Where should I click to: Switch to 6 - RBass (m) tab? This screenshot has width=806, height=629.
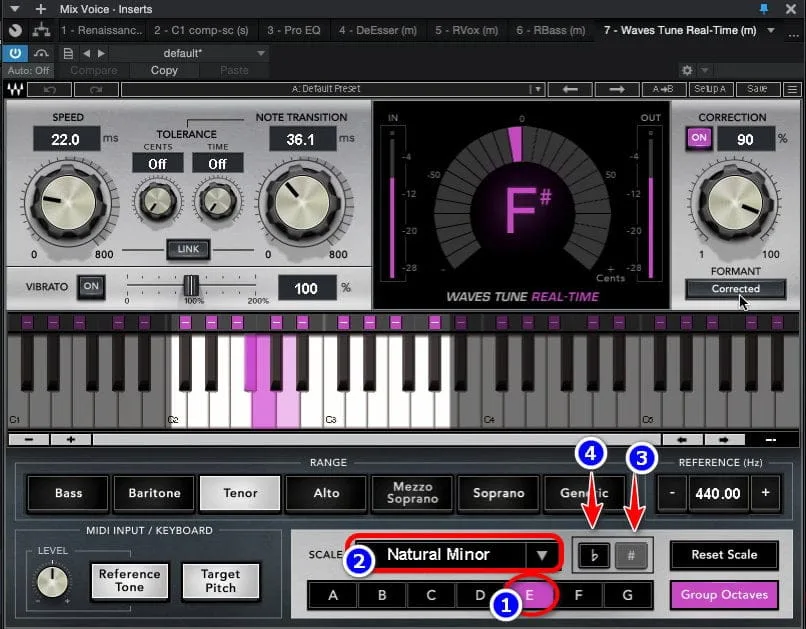551,30
